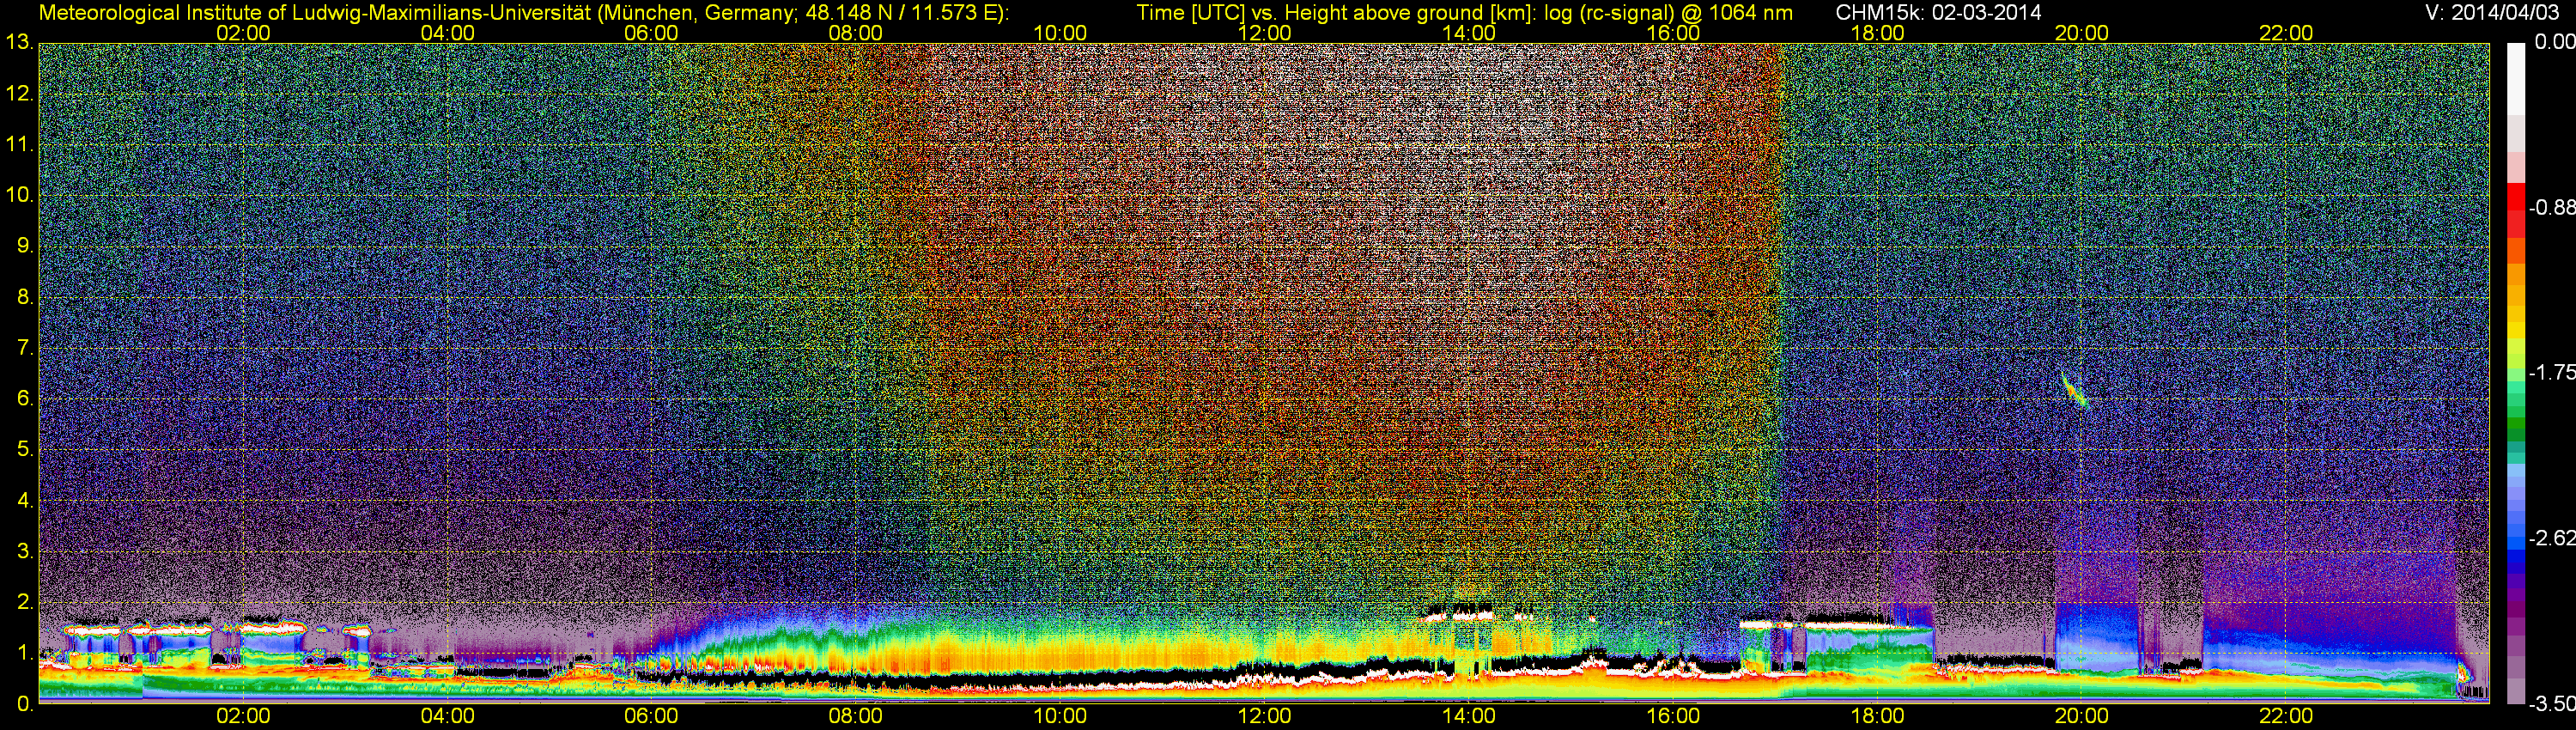Click the 2 km height axis label
The image size is (2576, 730).
coord(25,602)
